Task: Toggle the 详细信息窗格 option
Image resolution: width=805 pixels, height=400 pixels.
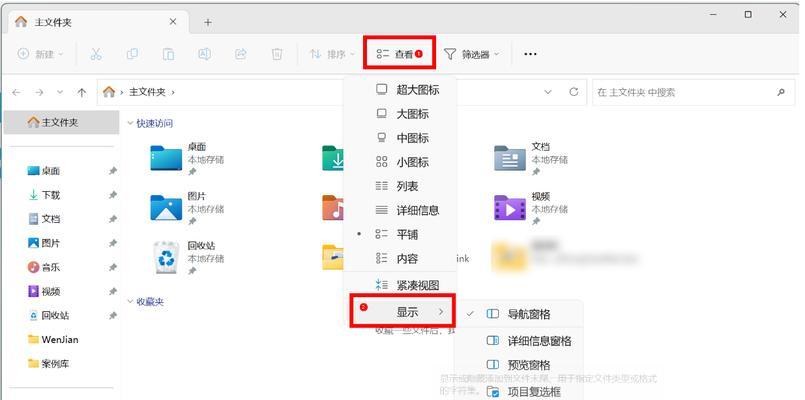Action: [519, 341]
